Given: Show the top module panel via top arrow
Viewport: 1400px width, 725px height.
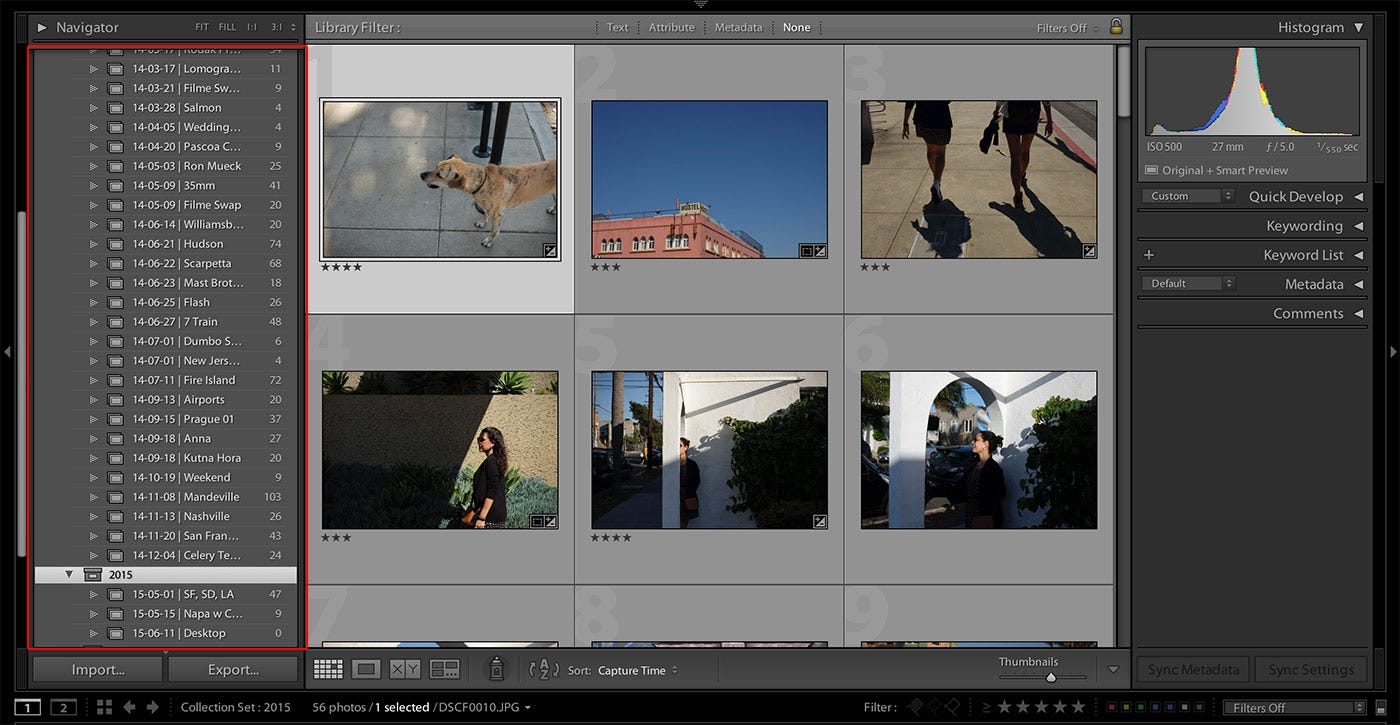Looking at the screenshot, I should click(x=700, y=4).
